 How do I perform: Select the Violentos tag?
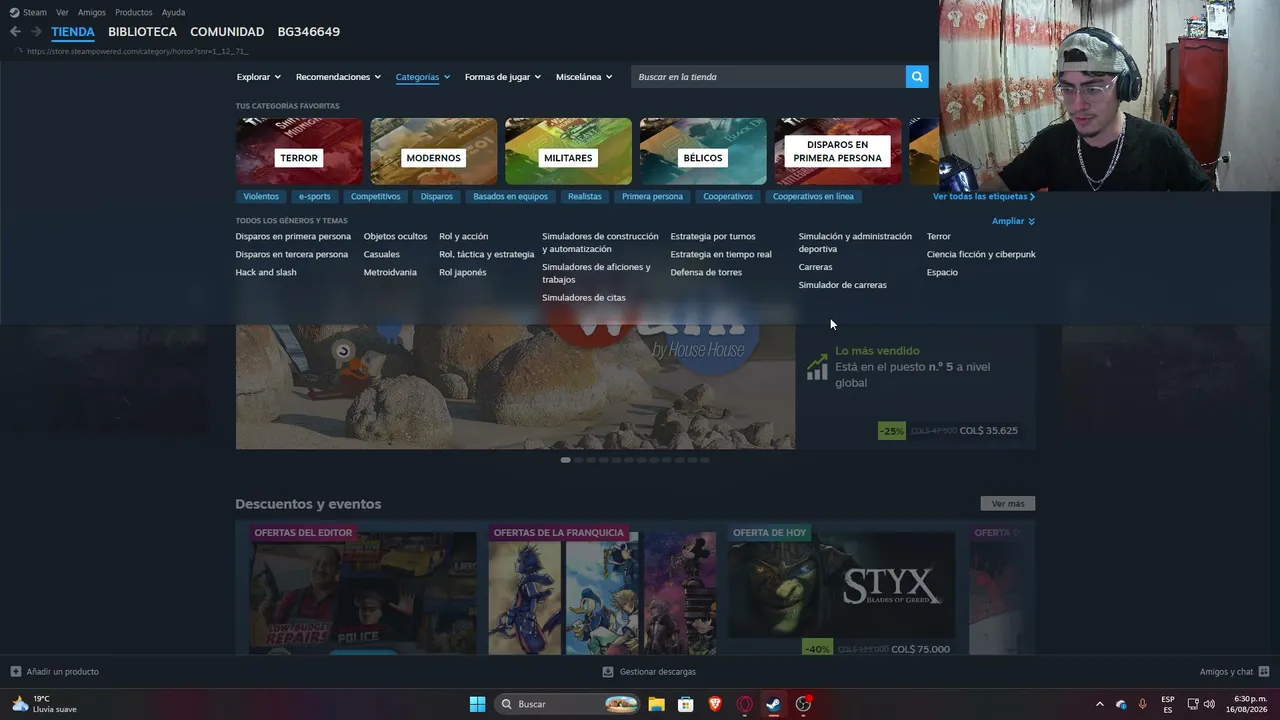click(261, 196)
